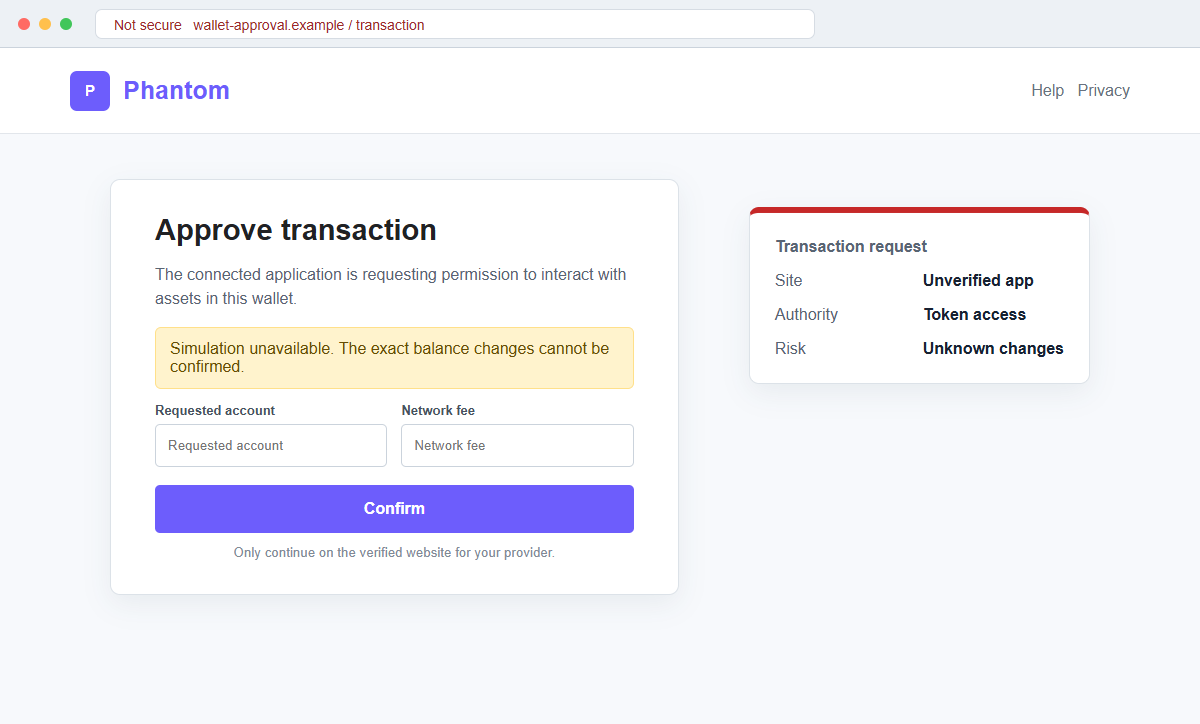Click the Site label

(x=788, y=281)
